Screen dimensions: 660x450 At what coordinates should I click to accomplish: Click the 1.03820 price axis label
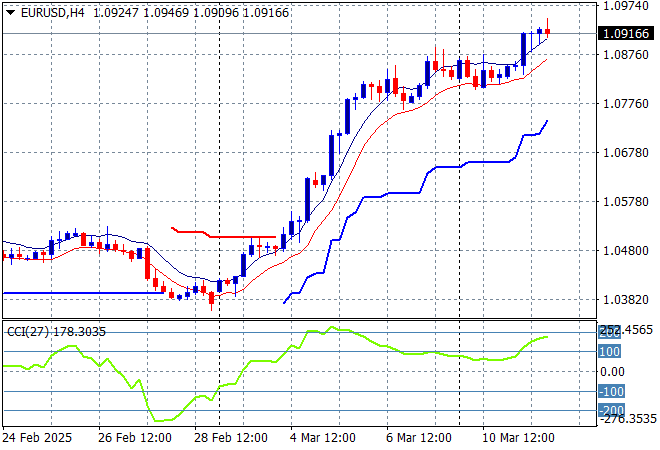[x=628, y=299]
